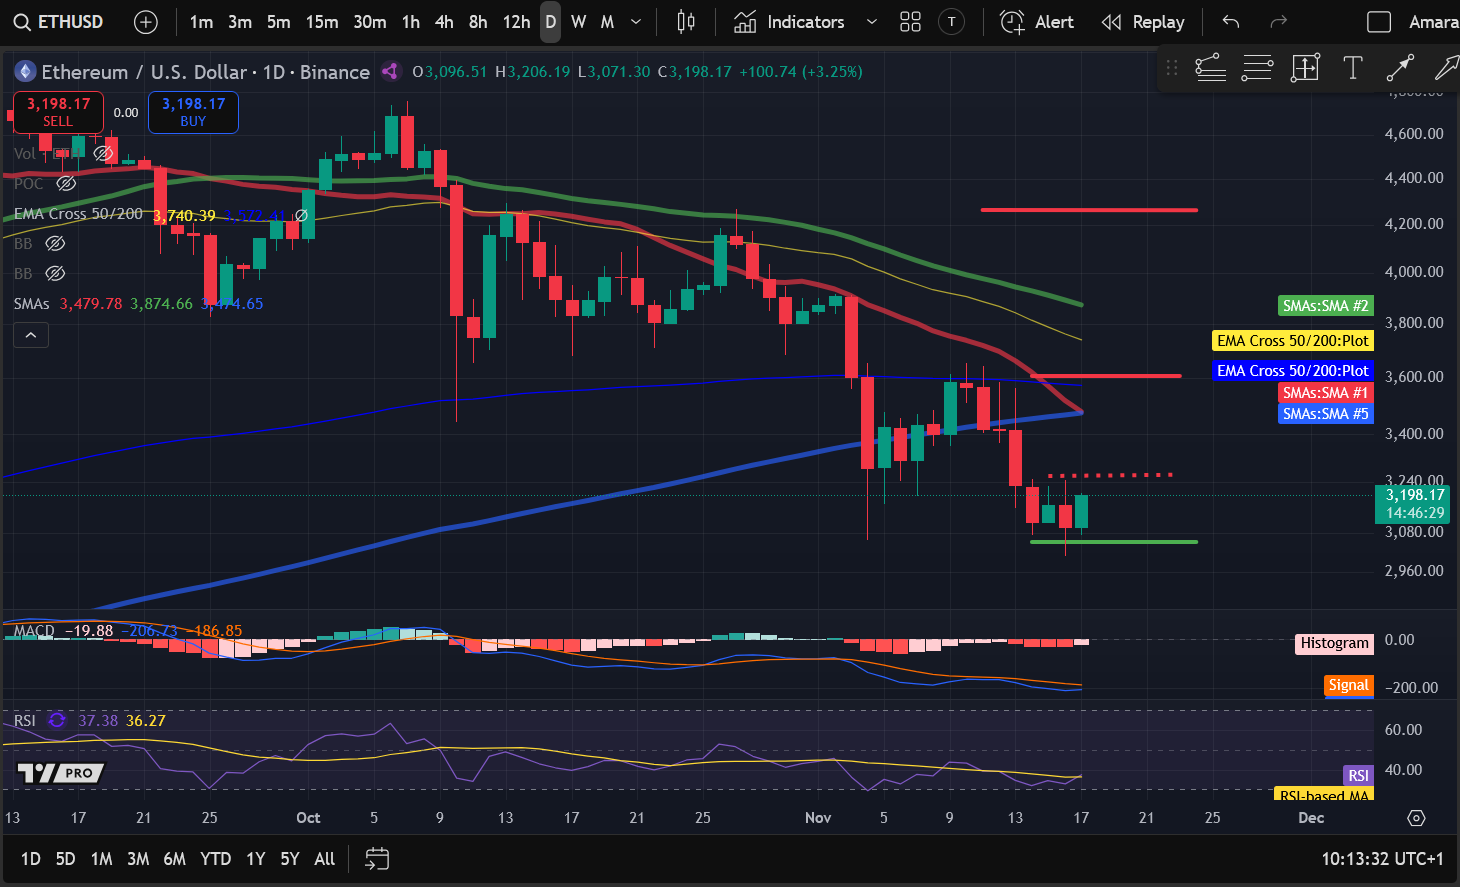Image resolution: width=1460 pixels, height=887 pixels.
Task: Collapse the indicators legend with the arrow button
Action: tap(31, 335)
